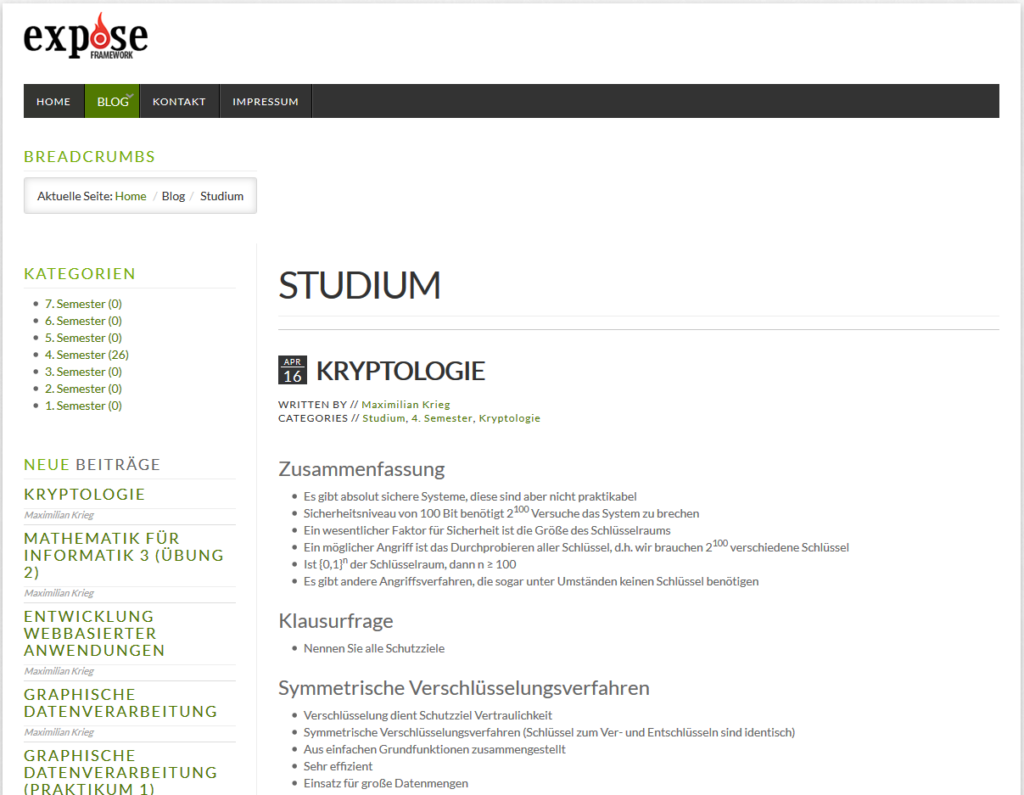Go to the Impressum page
The width and height of the screenshot is (1024, 795).
[265, 102]
